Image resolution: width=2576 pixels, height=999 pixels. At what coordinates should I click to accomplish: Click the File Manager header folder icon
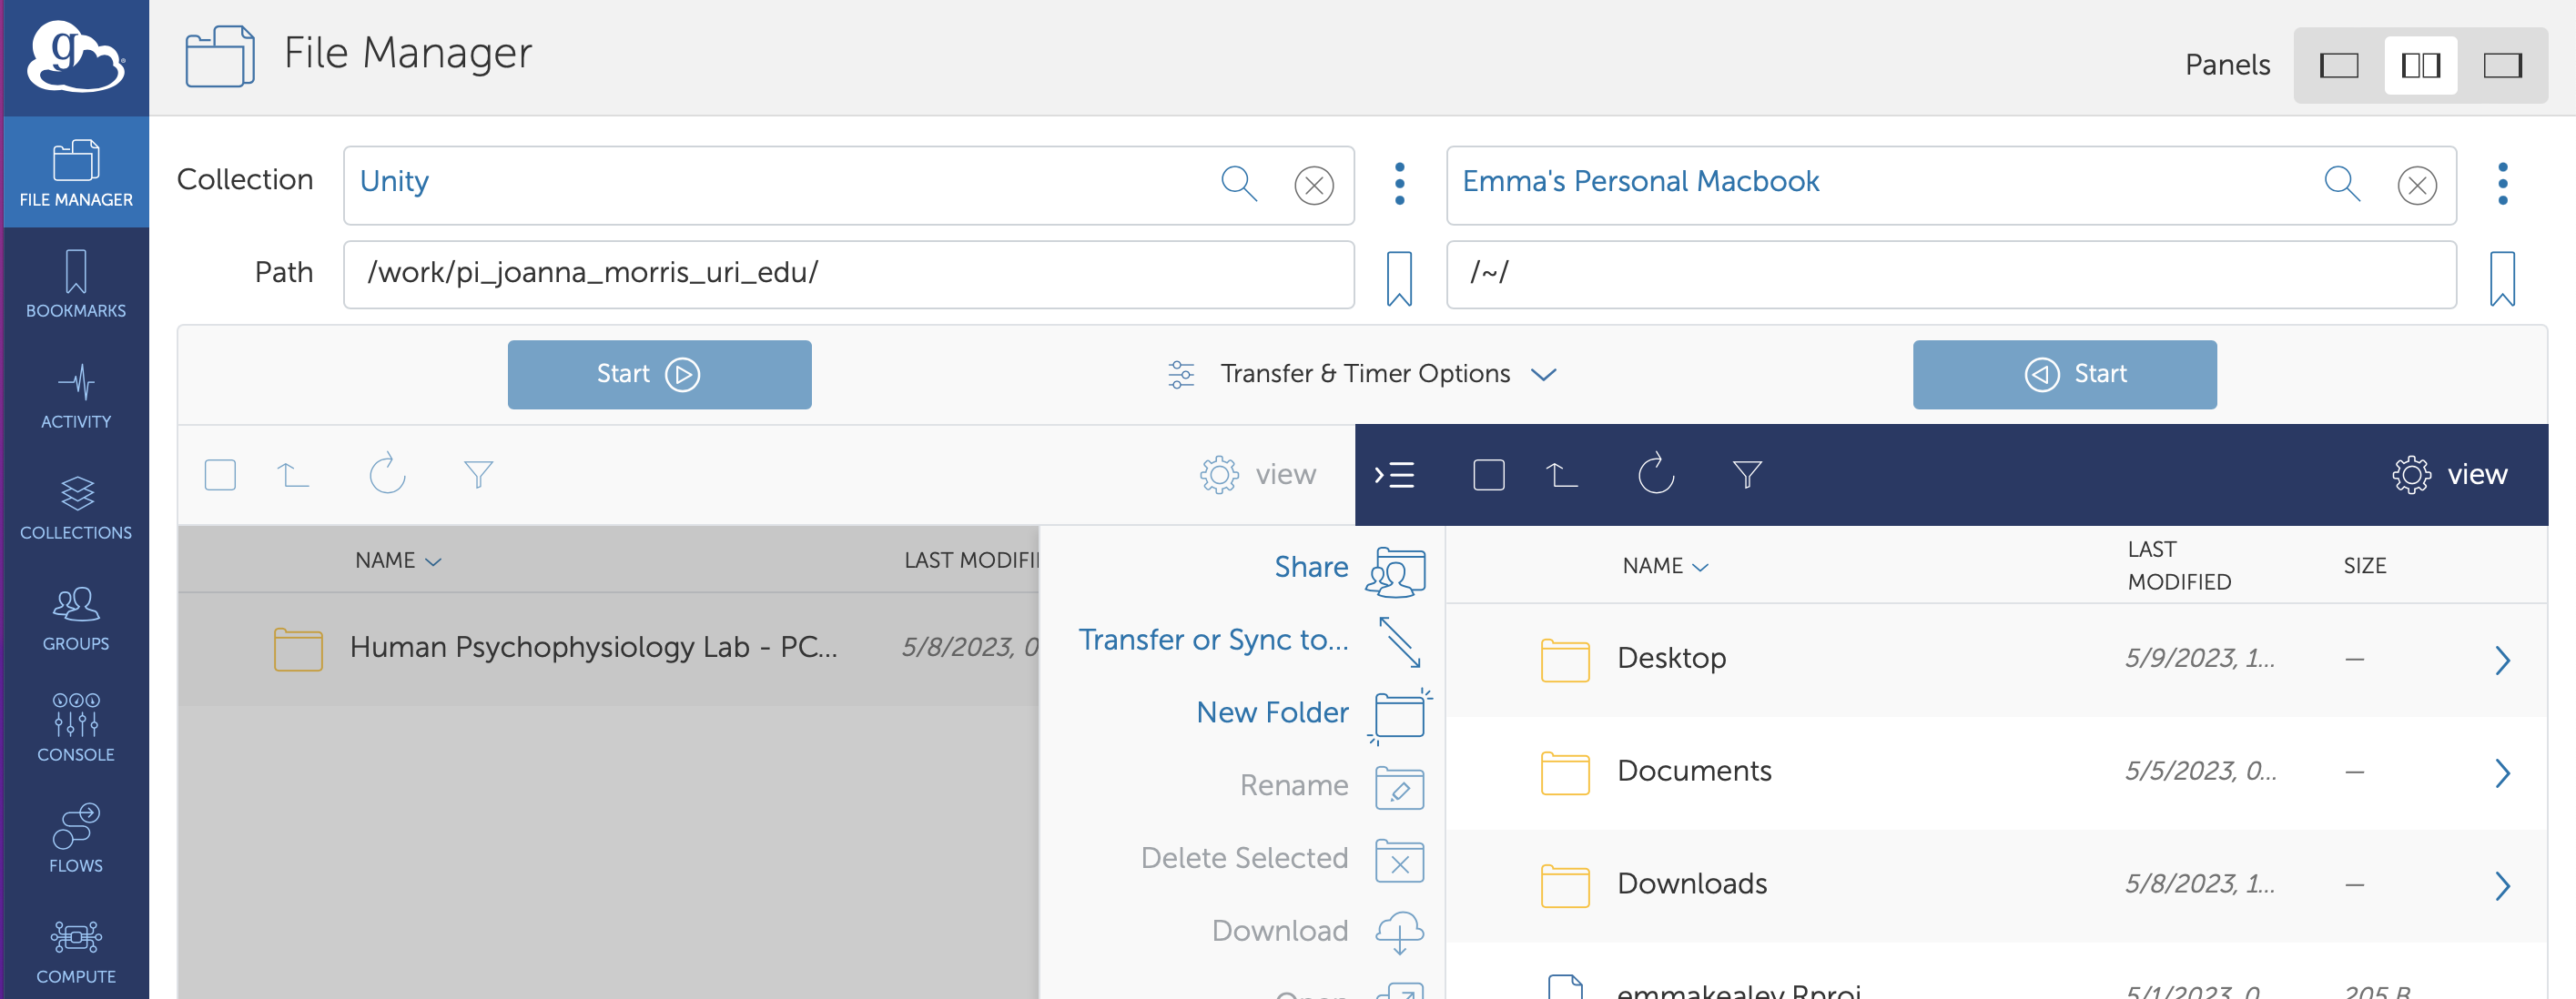point(220,56)
